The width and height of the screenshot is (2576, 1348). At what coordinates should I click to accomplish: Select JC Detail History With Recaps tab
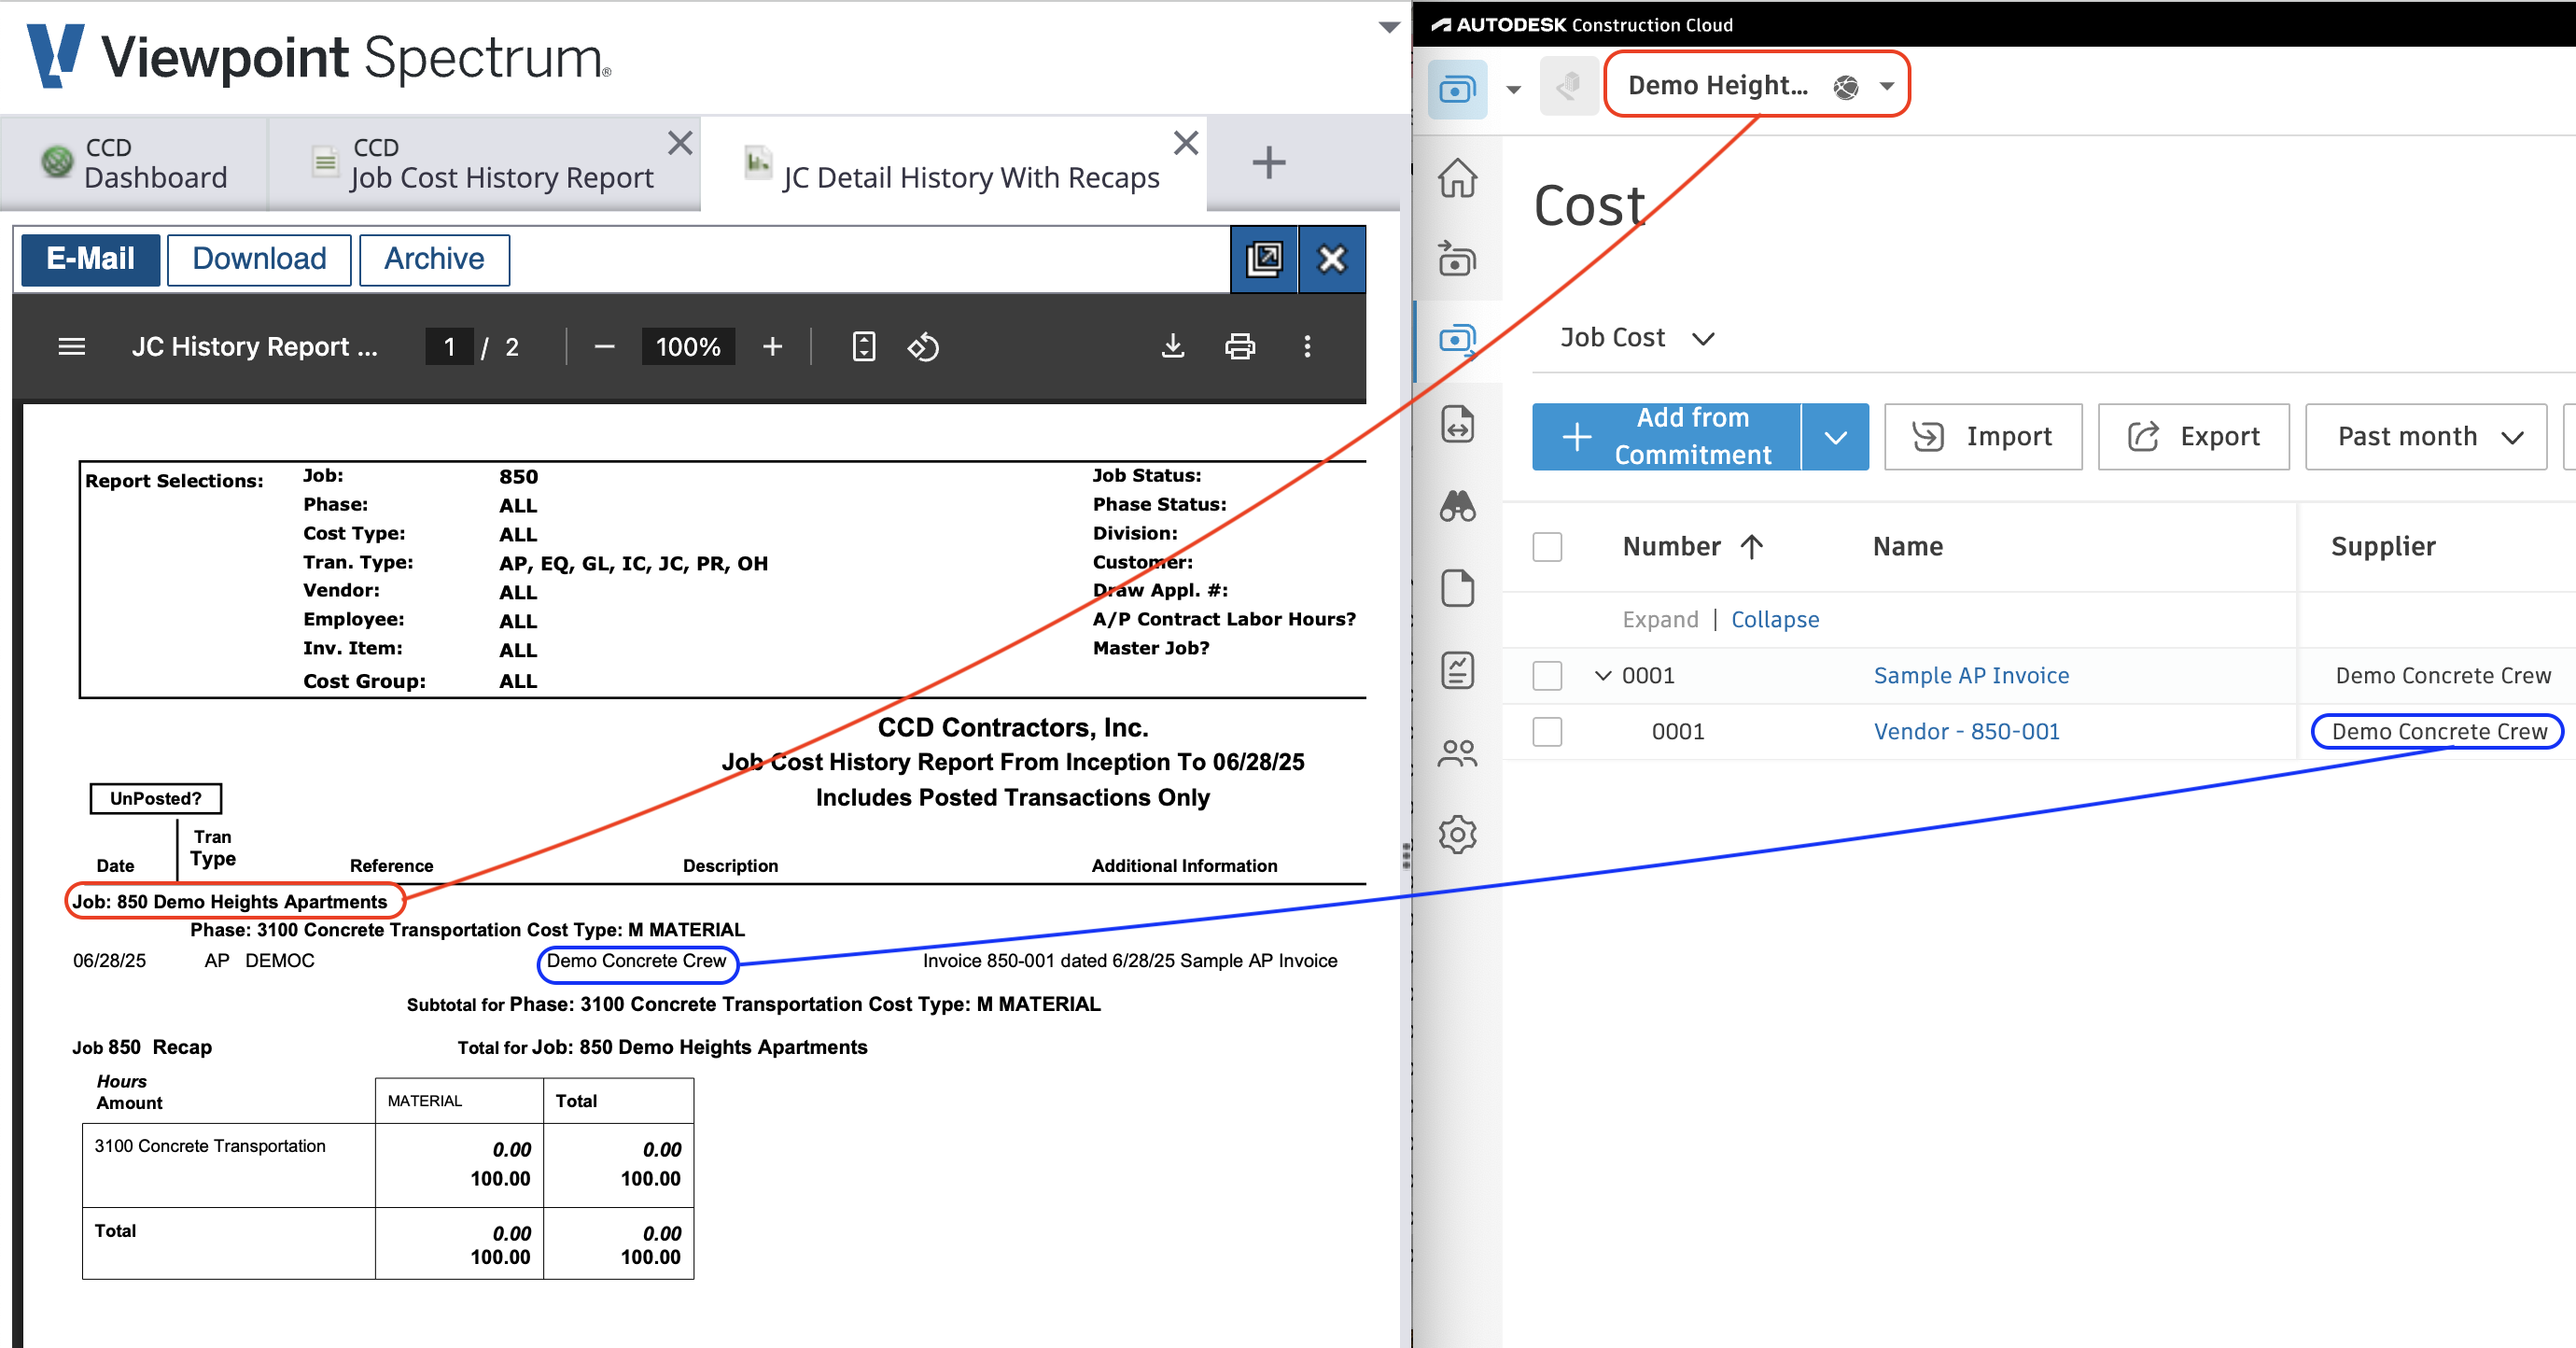tap(953, 163)
